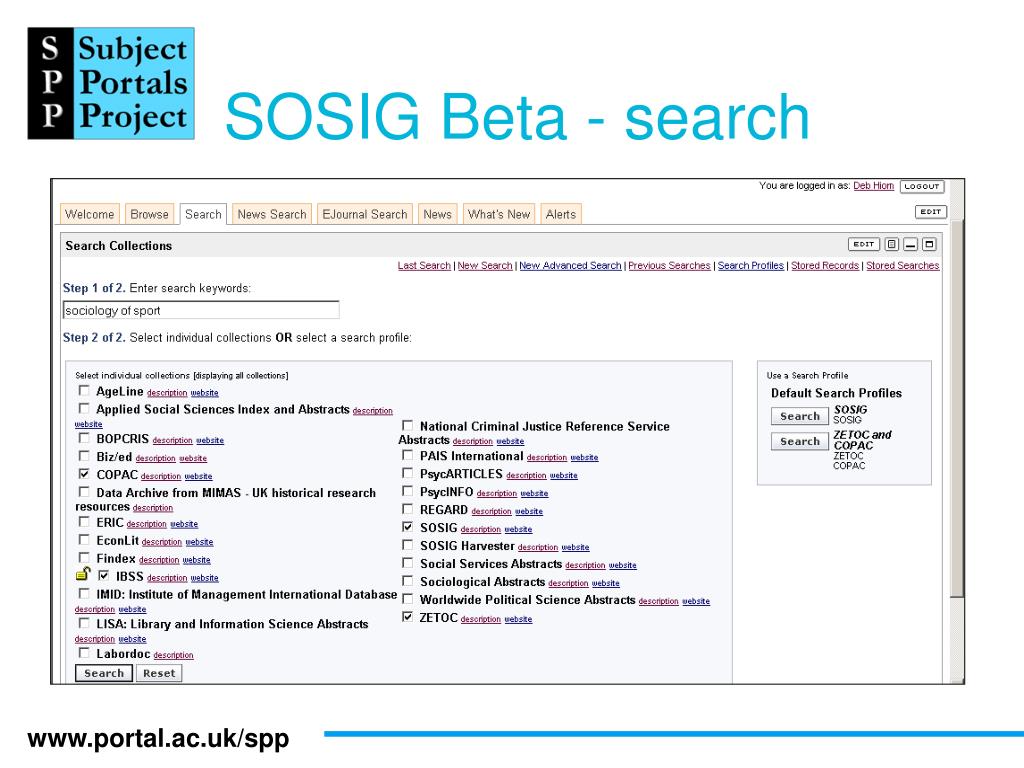The height and width of the screenshot is (768, 1024).
Task: Tick the PsycARTICLES checkbox
Action: [408, 473]
